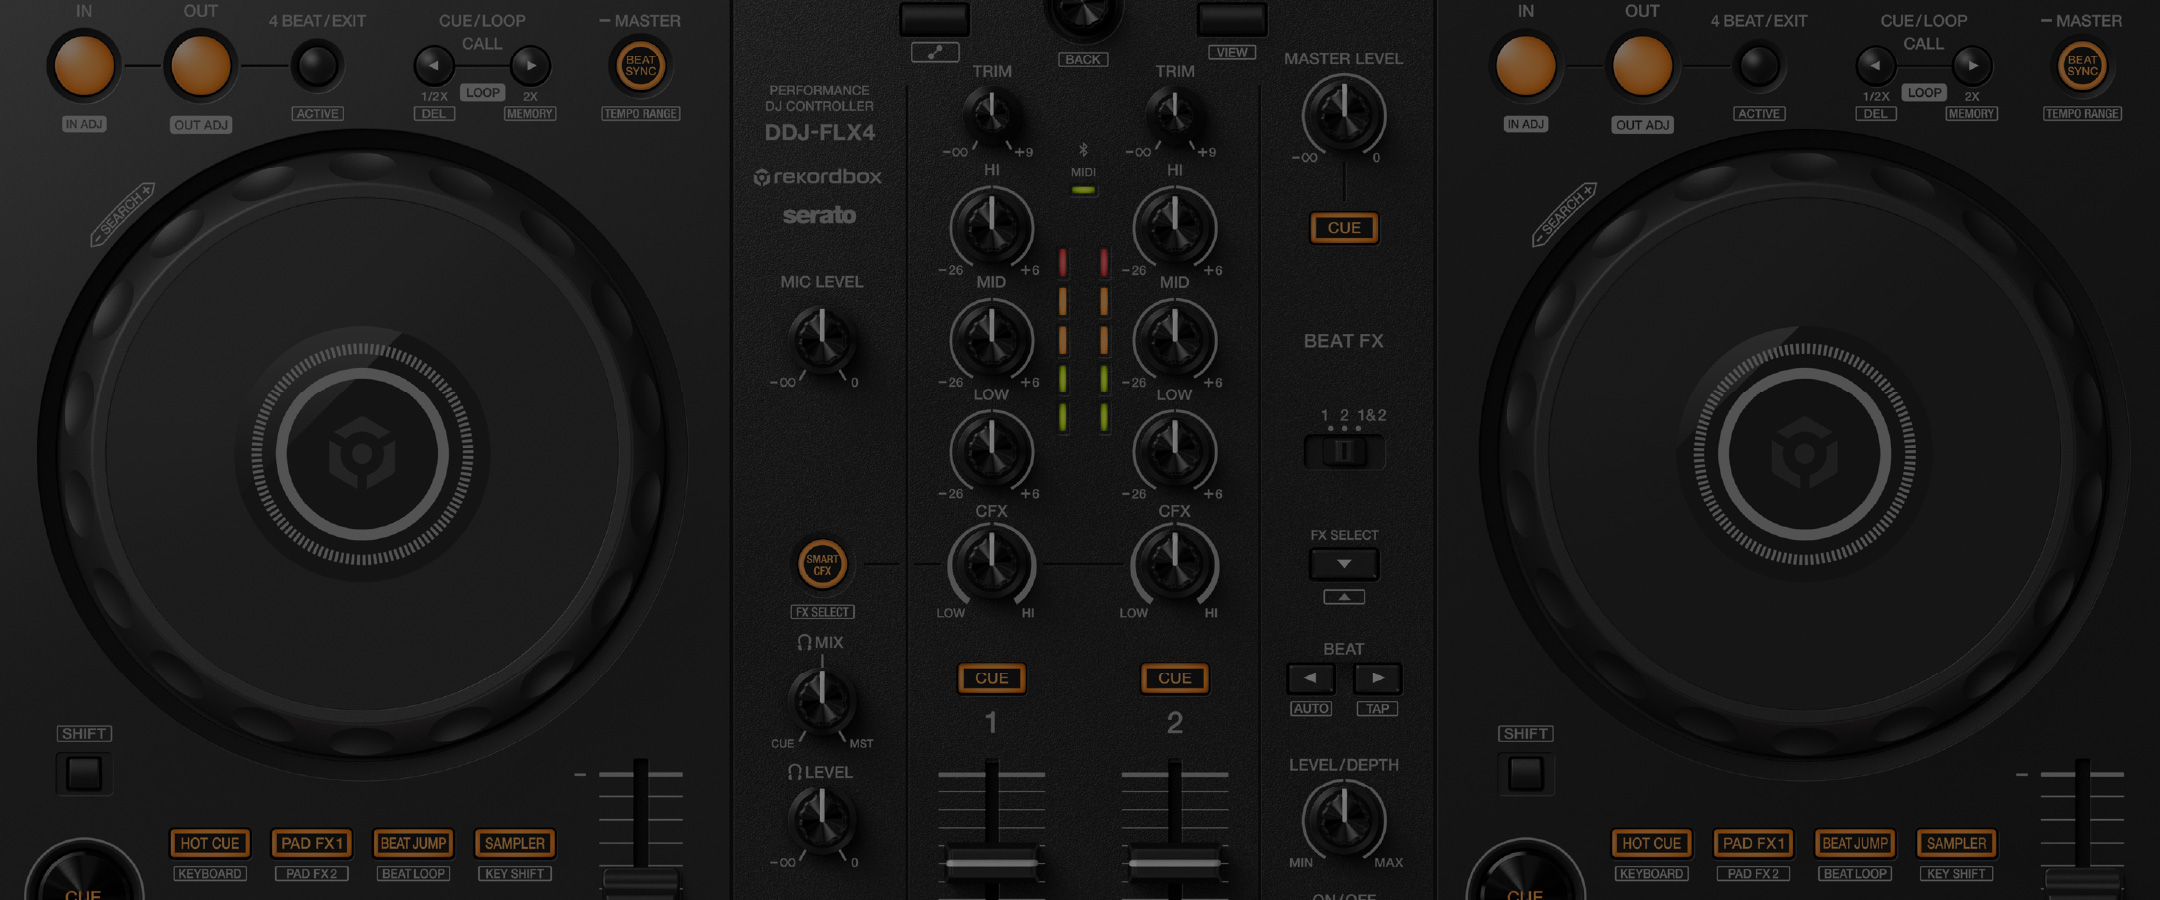The image size is (2160, 900).
Task: Click right deck CUE/LOOP CALL forward arrow
Action: click(x=1972, y=66)
